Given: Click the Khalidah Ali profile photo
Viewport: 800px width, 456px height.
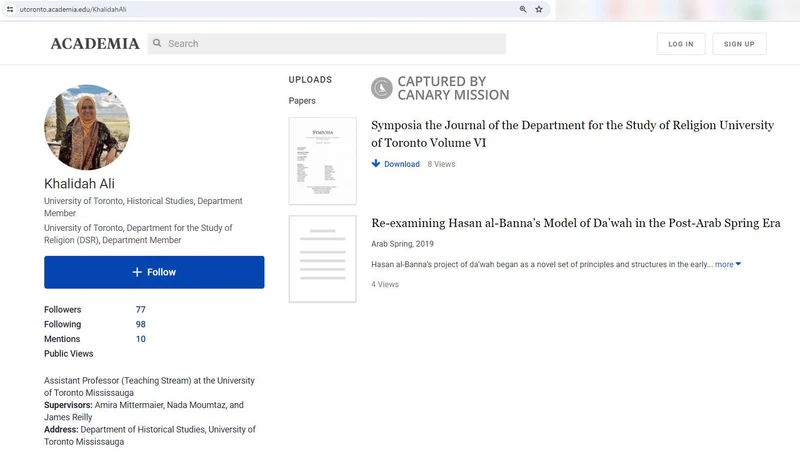Looking at the screenshot, I should tap(87, 127).
